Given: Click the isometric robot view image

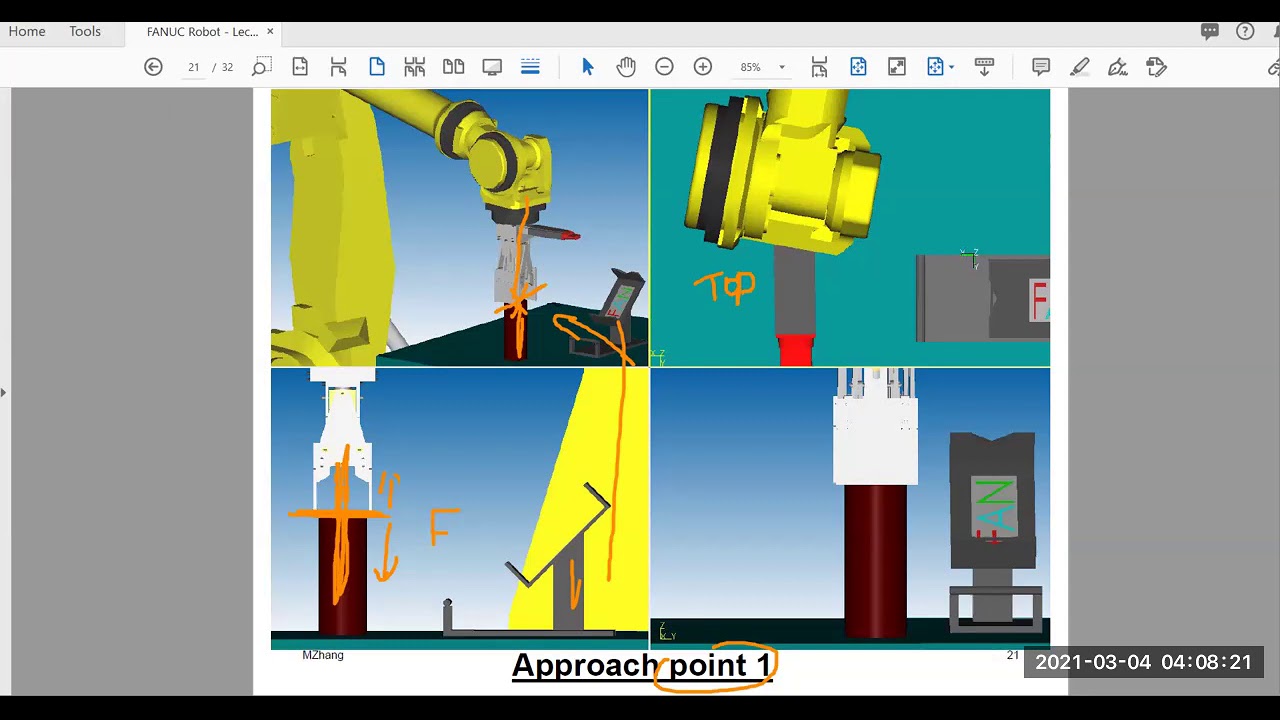Looking at the screenshot, I should point(460,228).
